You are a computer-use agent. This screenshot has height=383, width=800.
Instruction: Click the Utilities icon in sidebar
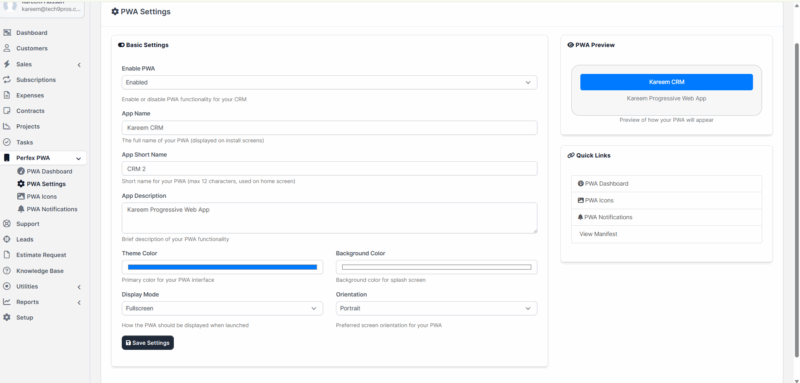pos(7,286)
